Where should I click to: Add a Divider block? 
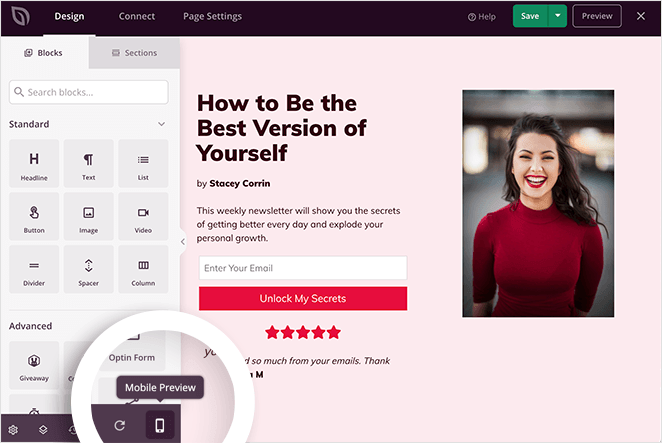tap(34, 269)
